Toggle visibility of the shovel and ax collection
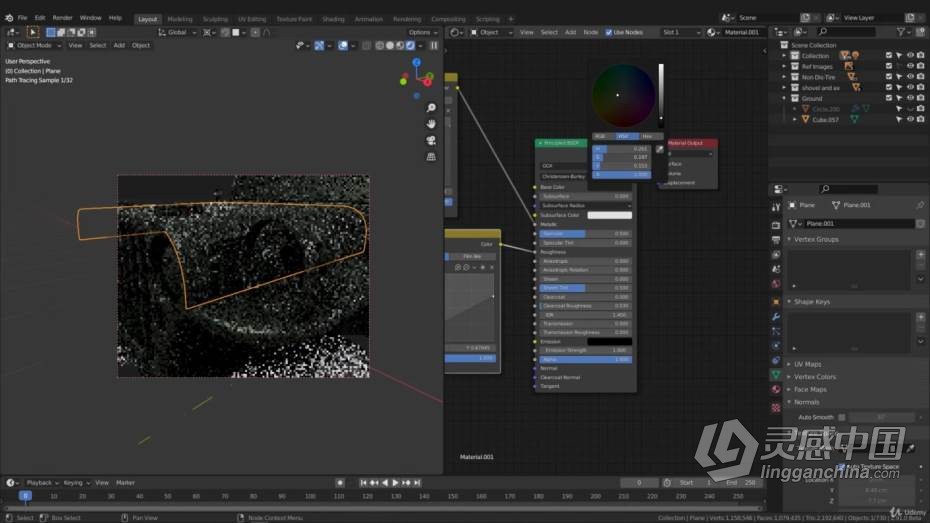The height and width of the screenshot is (523, 930). (x=910, y=87)
